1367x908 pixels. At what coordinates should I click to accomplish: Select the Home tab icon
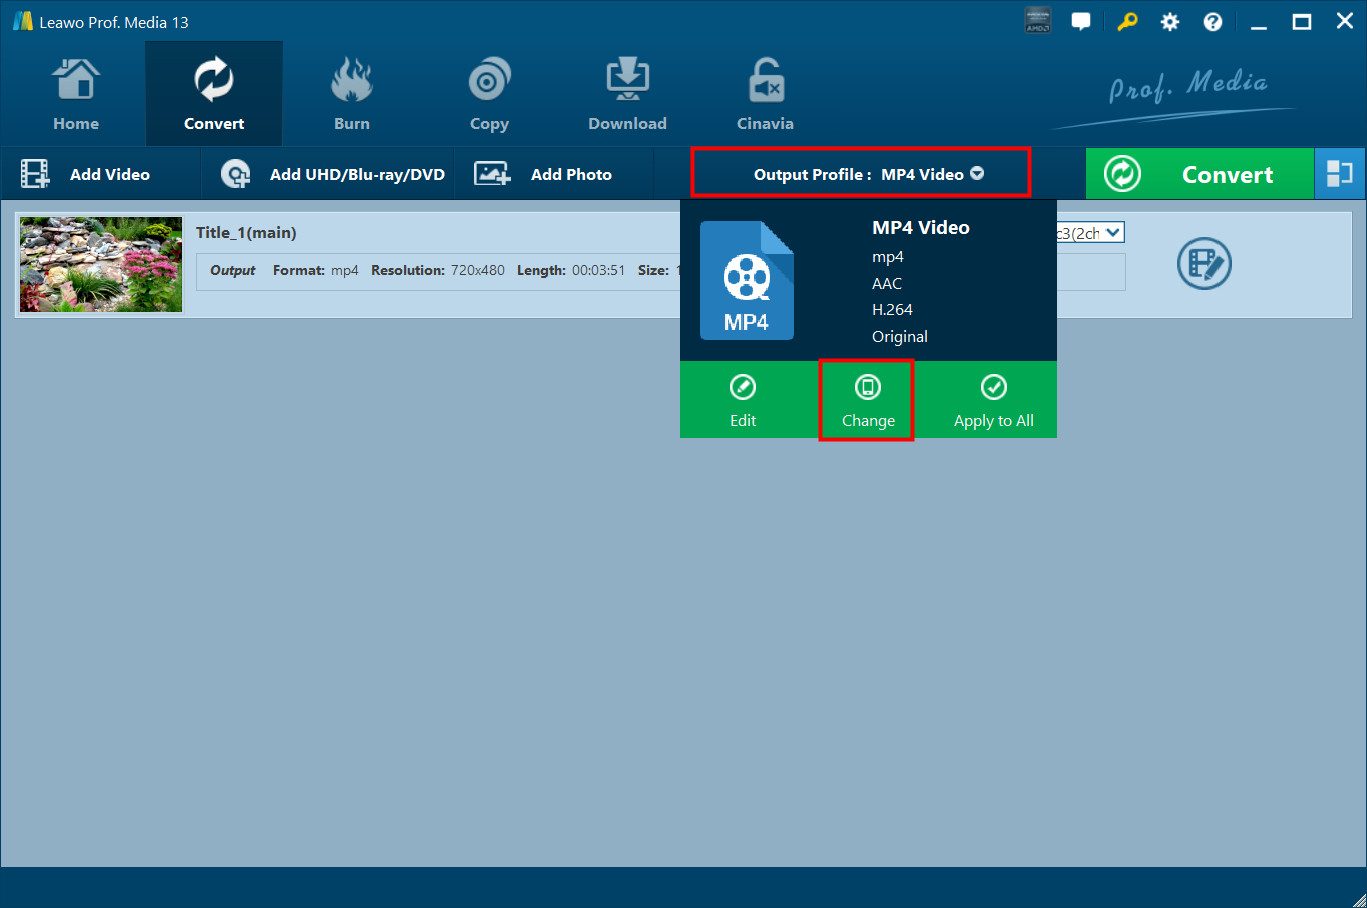(x=75, y=78)
